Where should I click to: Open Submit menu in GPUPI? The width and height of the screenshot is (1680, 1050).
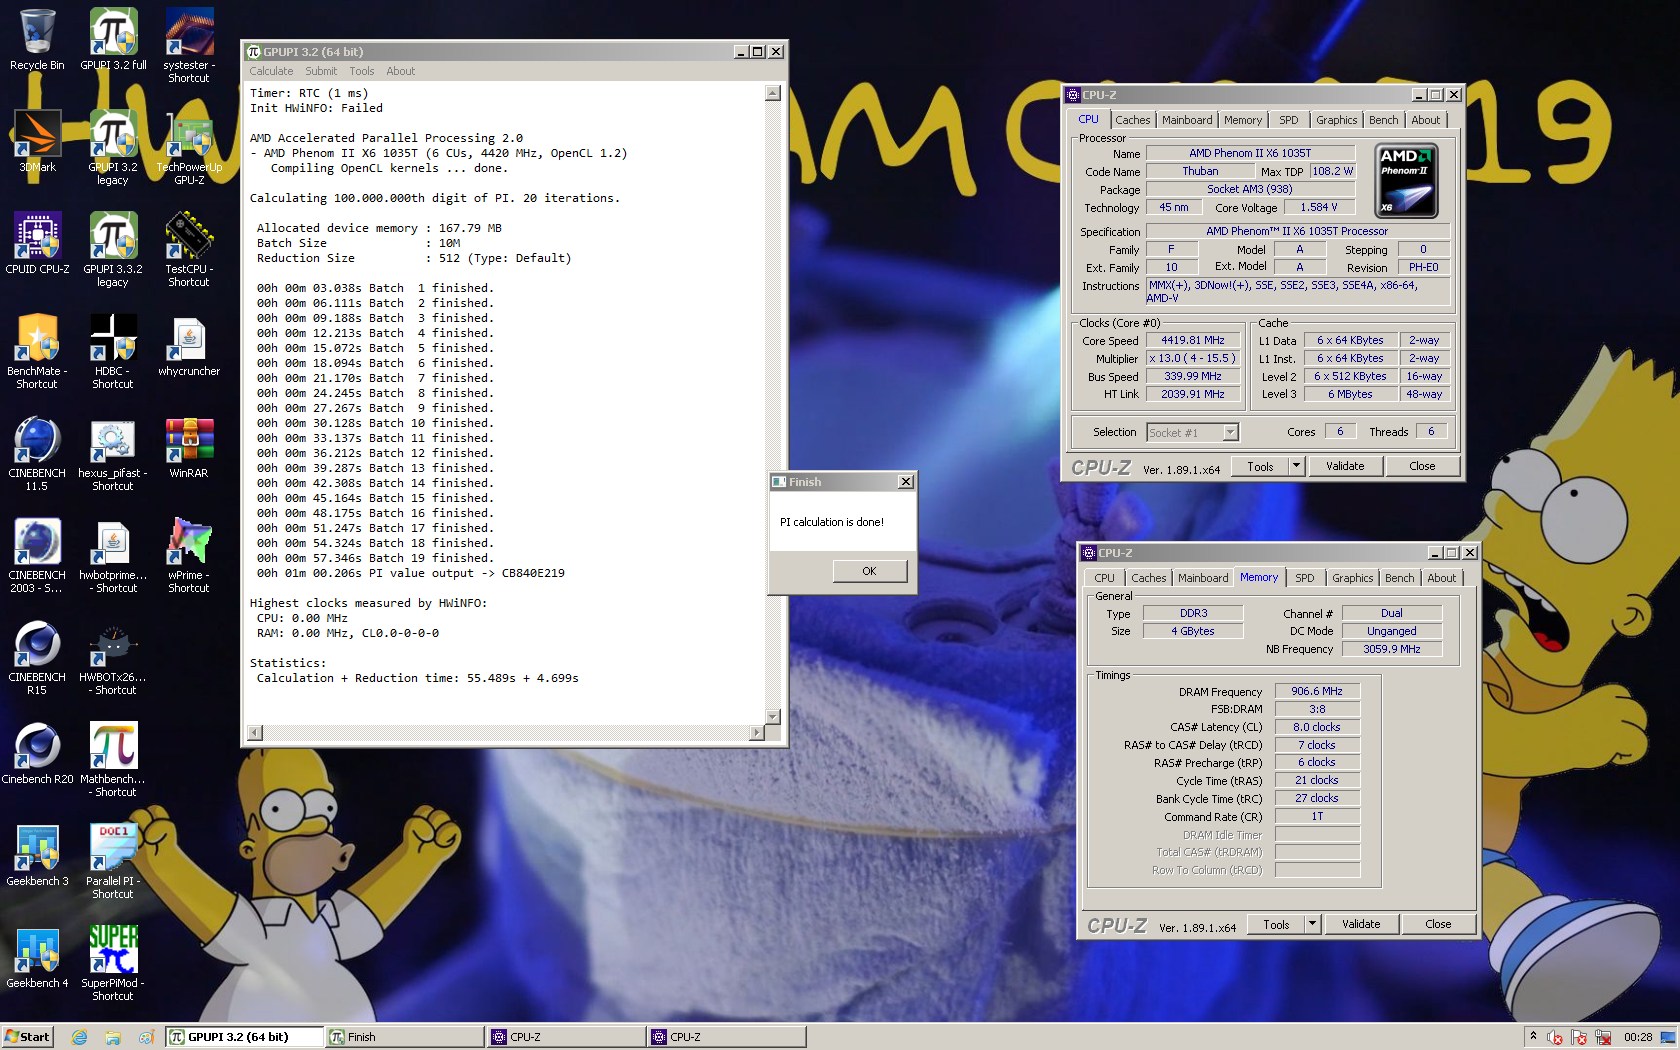321,71
